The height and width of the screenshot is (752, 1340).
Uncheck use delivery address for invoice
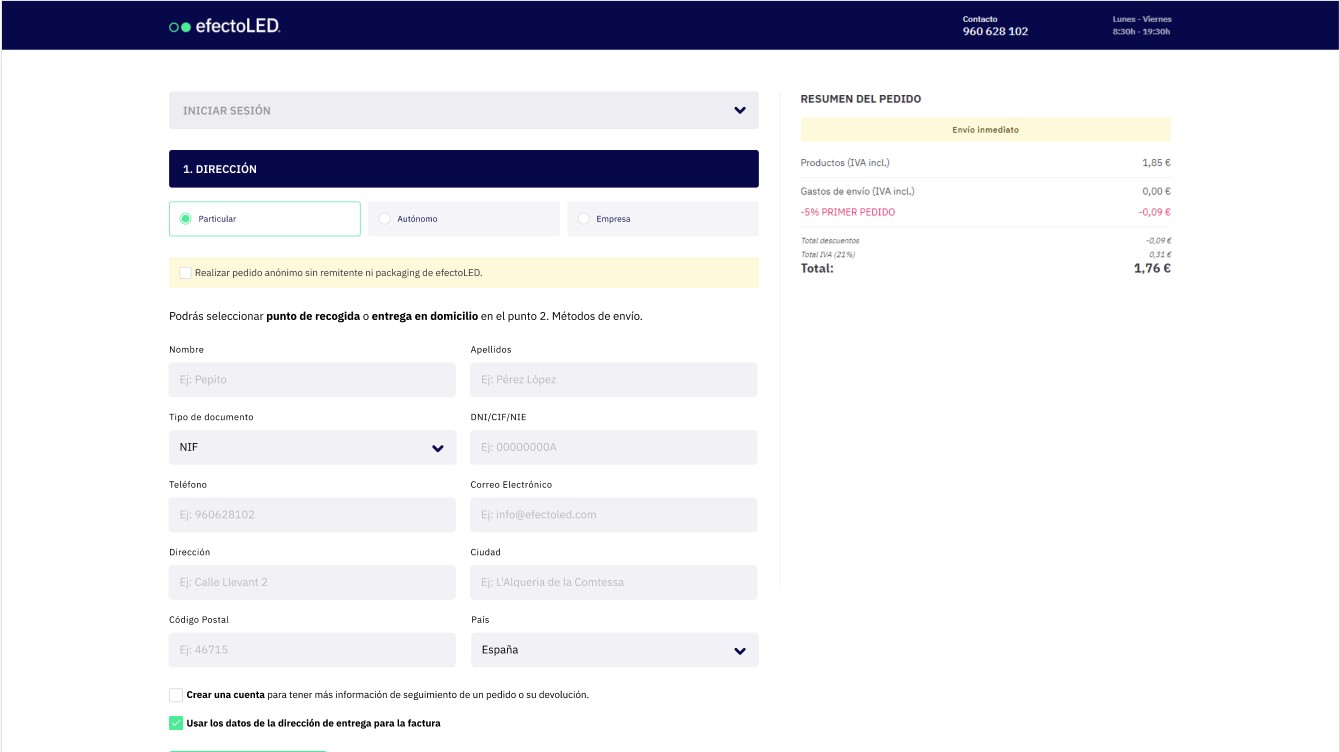tap(176, 723)
